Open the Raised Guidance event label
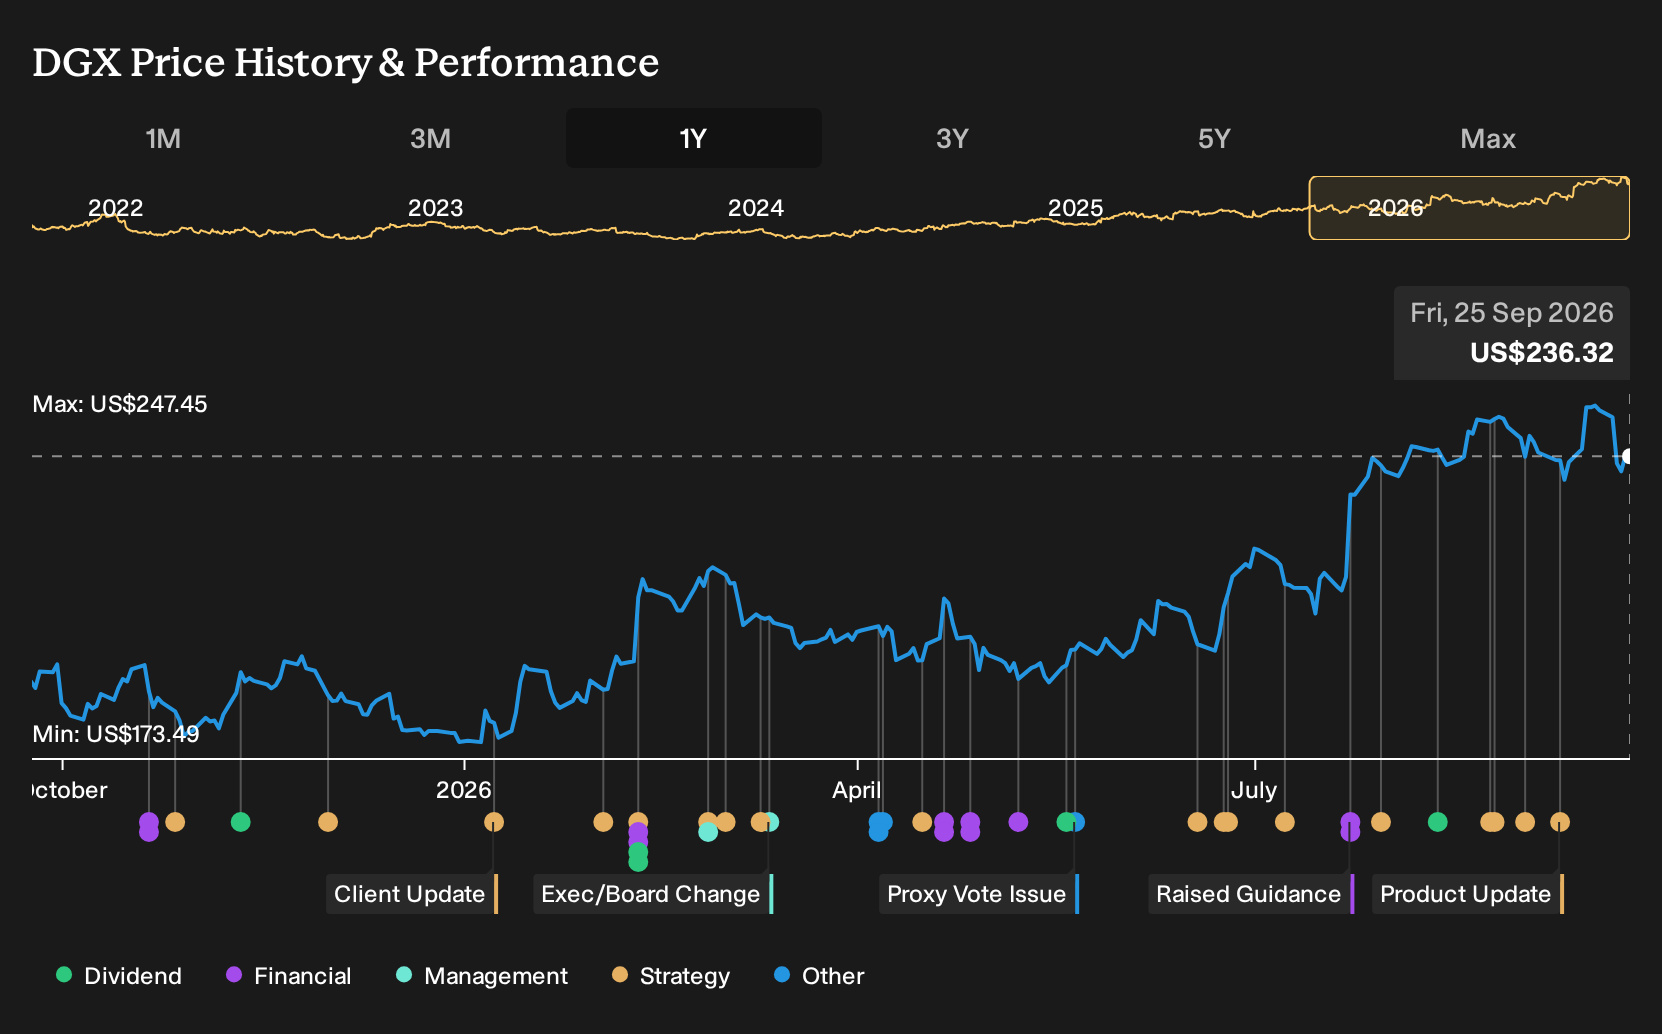This screenshot has height=1034, width=1662. point(1251,894)
